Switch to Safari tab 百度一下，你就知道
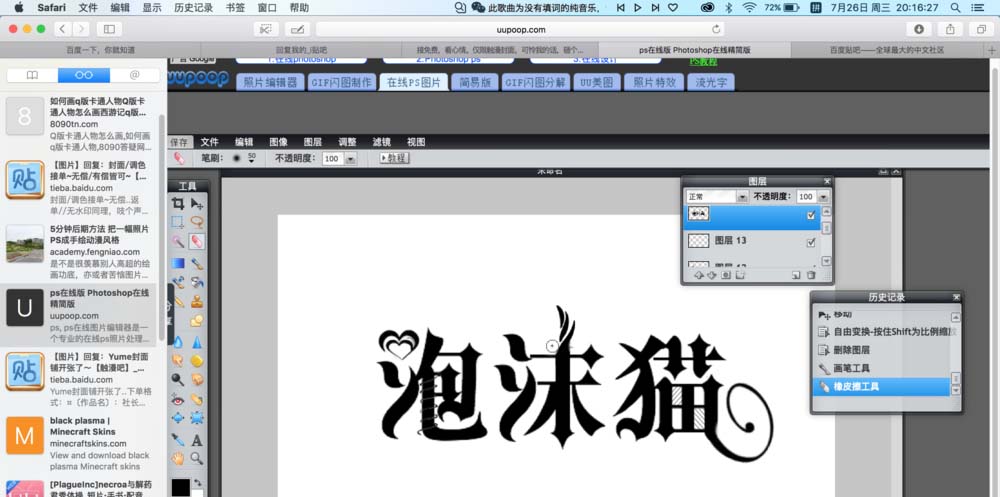 tap(101, 50)
